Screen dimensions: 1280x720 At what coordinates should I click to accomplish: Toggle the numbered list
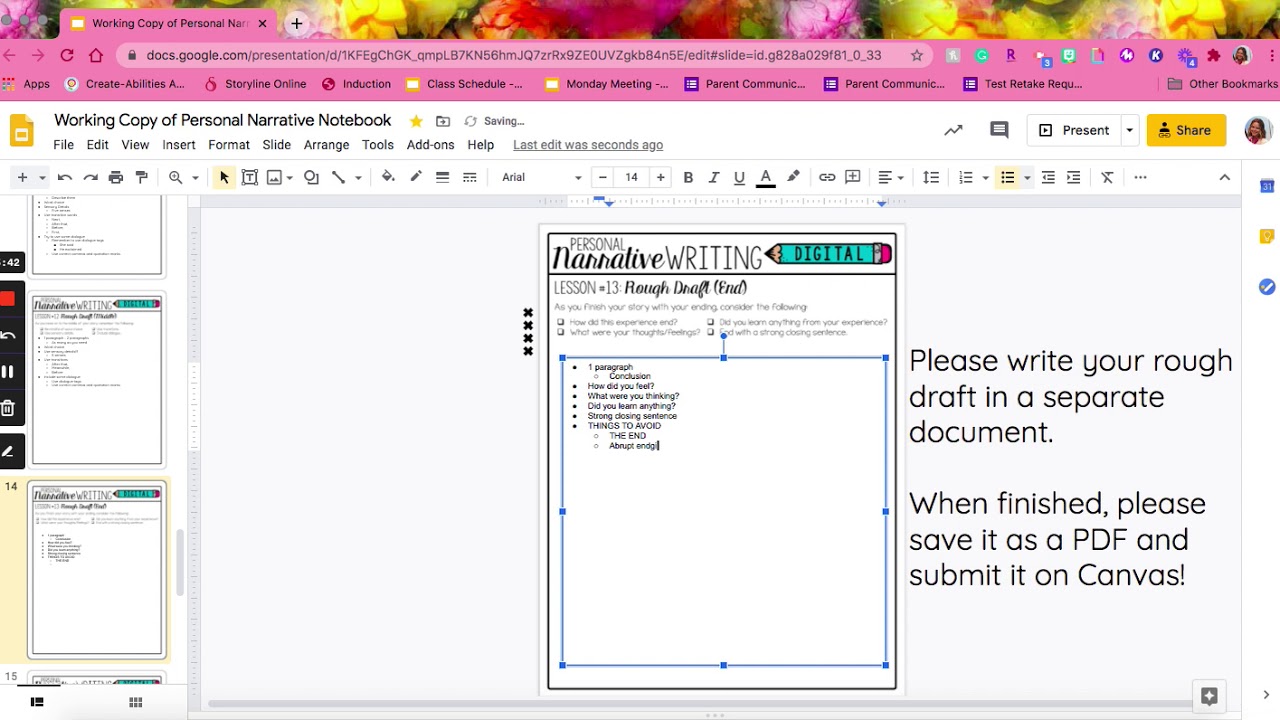pos(966,177)
